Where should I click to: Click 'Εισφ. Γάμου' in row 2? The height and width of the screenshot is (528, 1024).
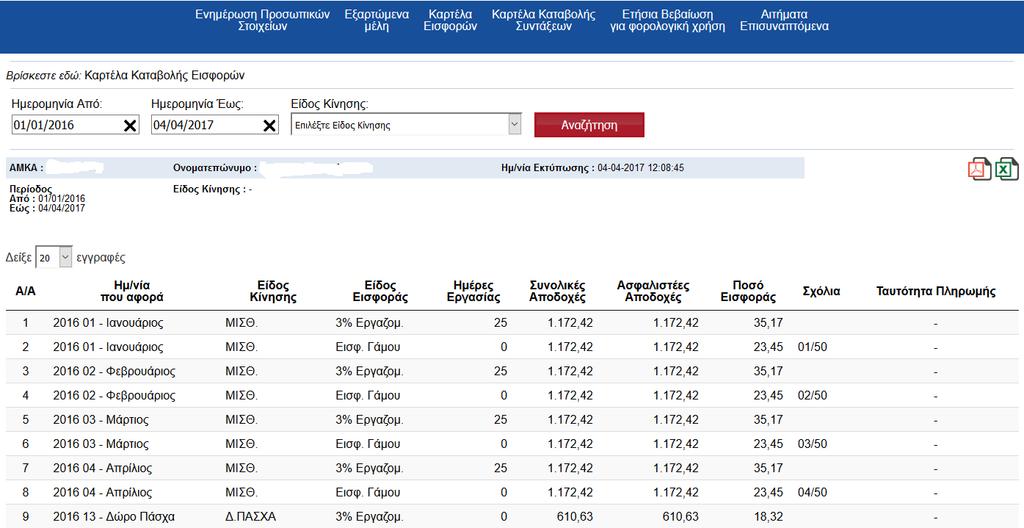(368, 347)
